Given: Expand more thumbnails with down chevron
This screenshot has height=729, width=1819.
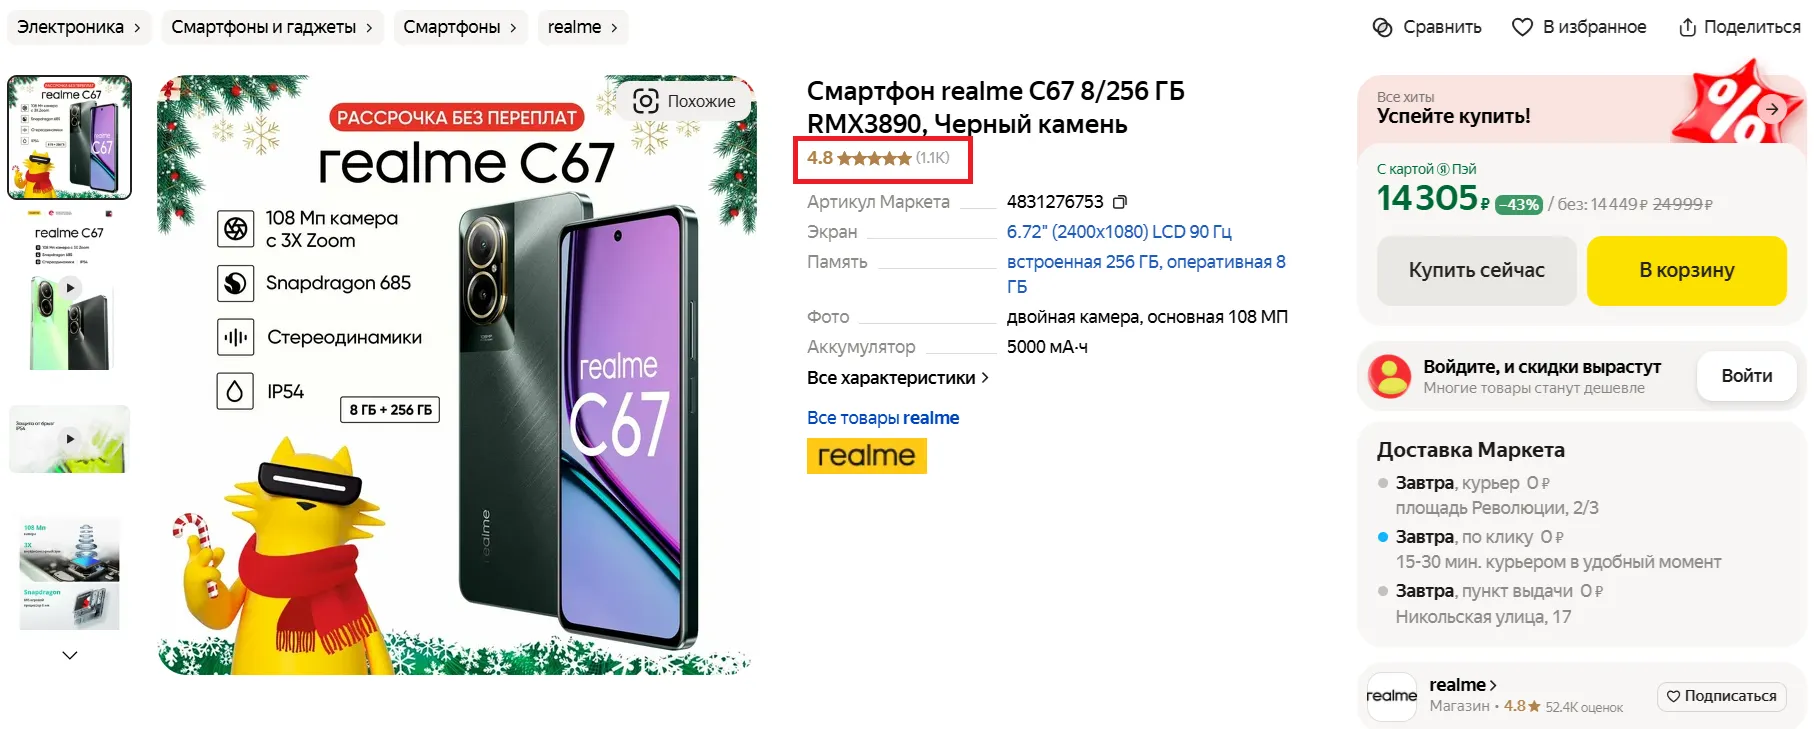Looking at the screenshot, I should pyautogui.click(x=70, y=655).
